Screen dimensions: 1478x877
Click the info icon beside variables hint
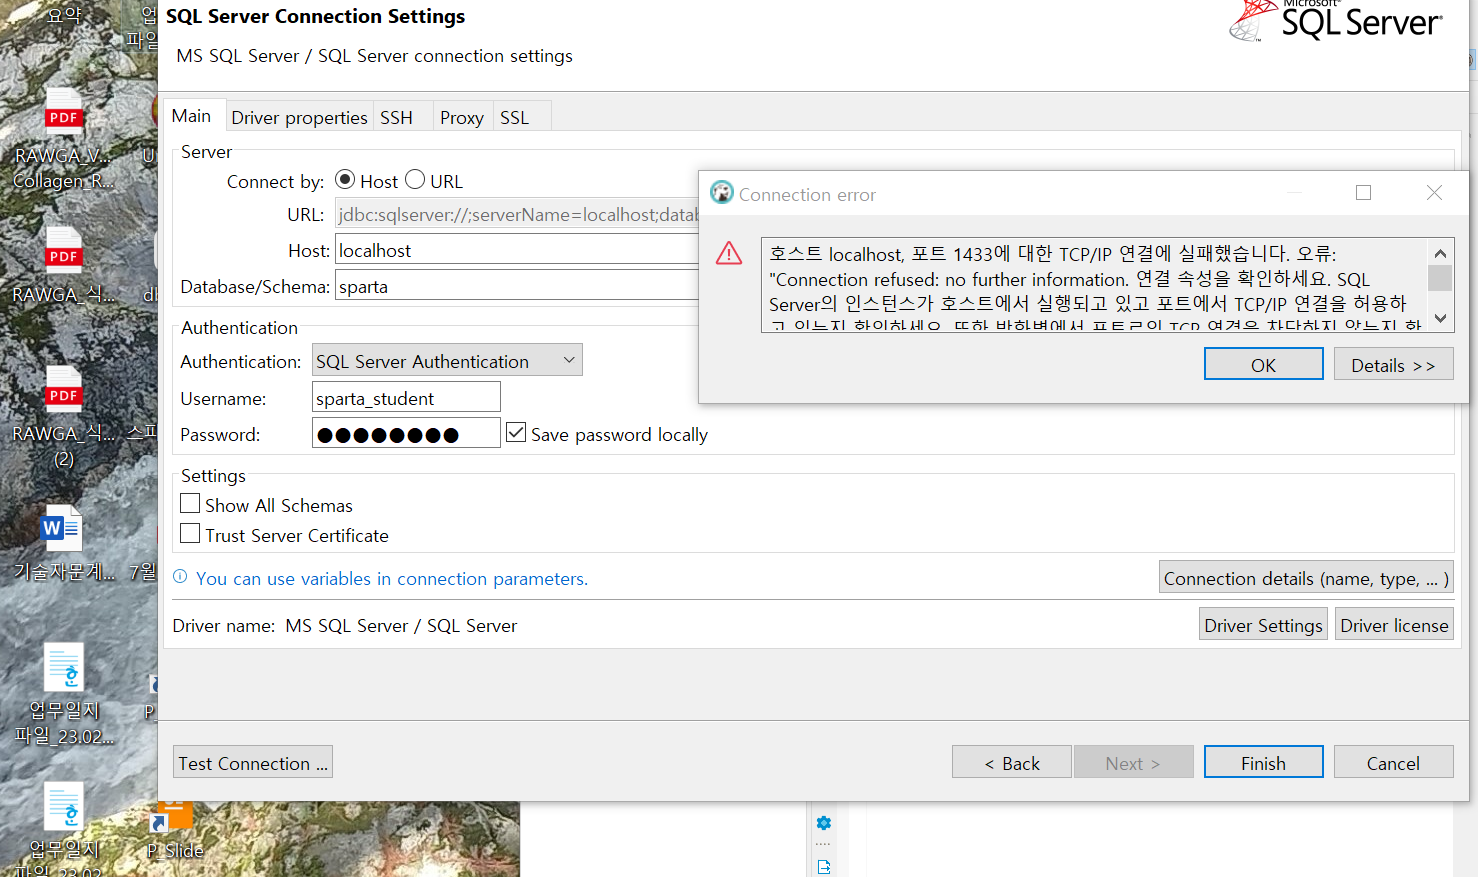coord(180,577)
